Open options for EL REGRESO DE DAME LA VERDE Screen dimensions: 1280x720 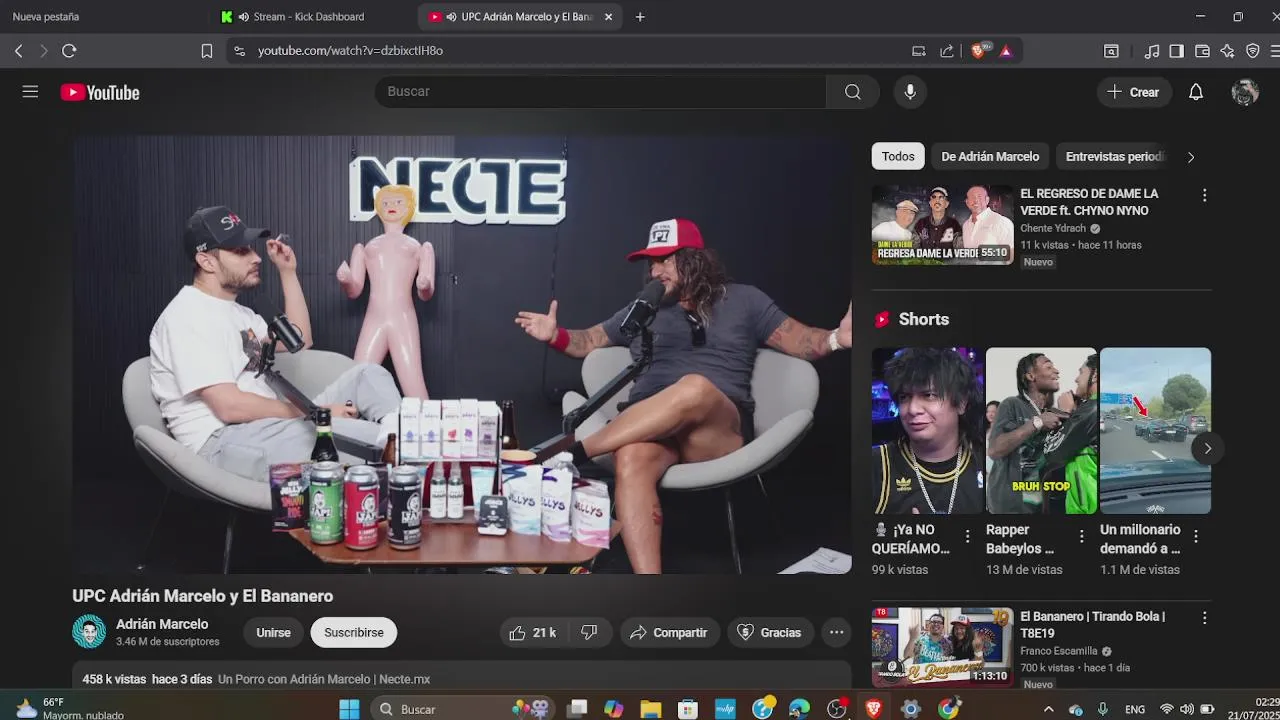point(1204,195)
